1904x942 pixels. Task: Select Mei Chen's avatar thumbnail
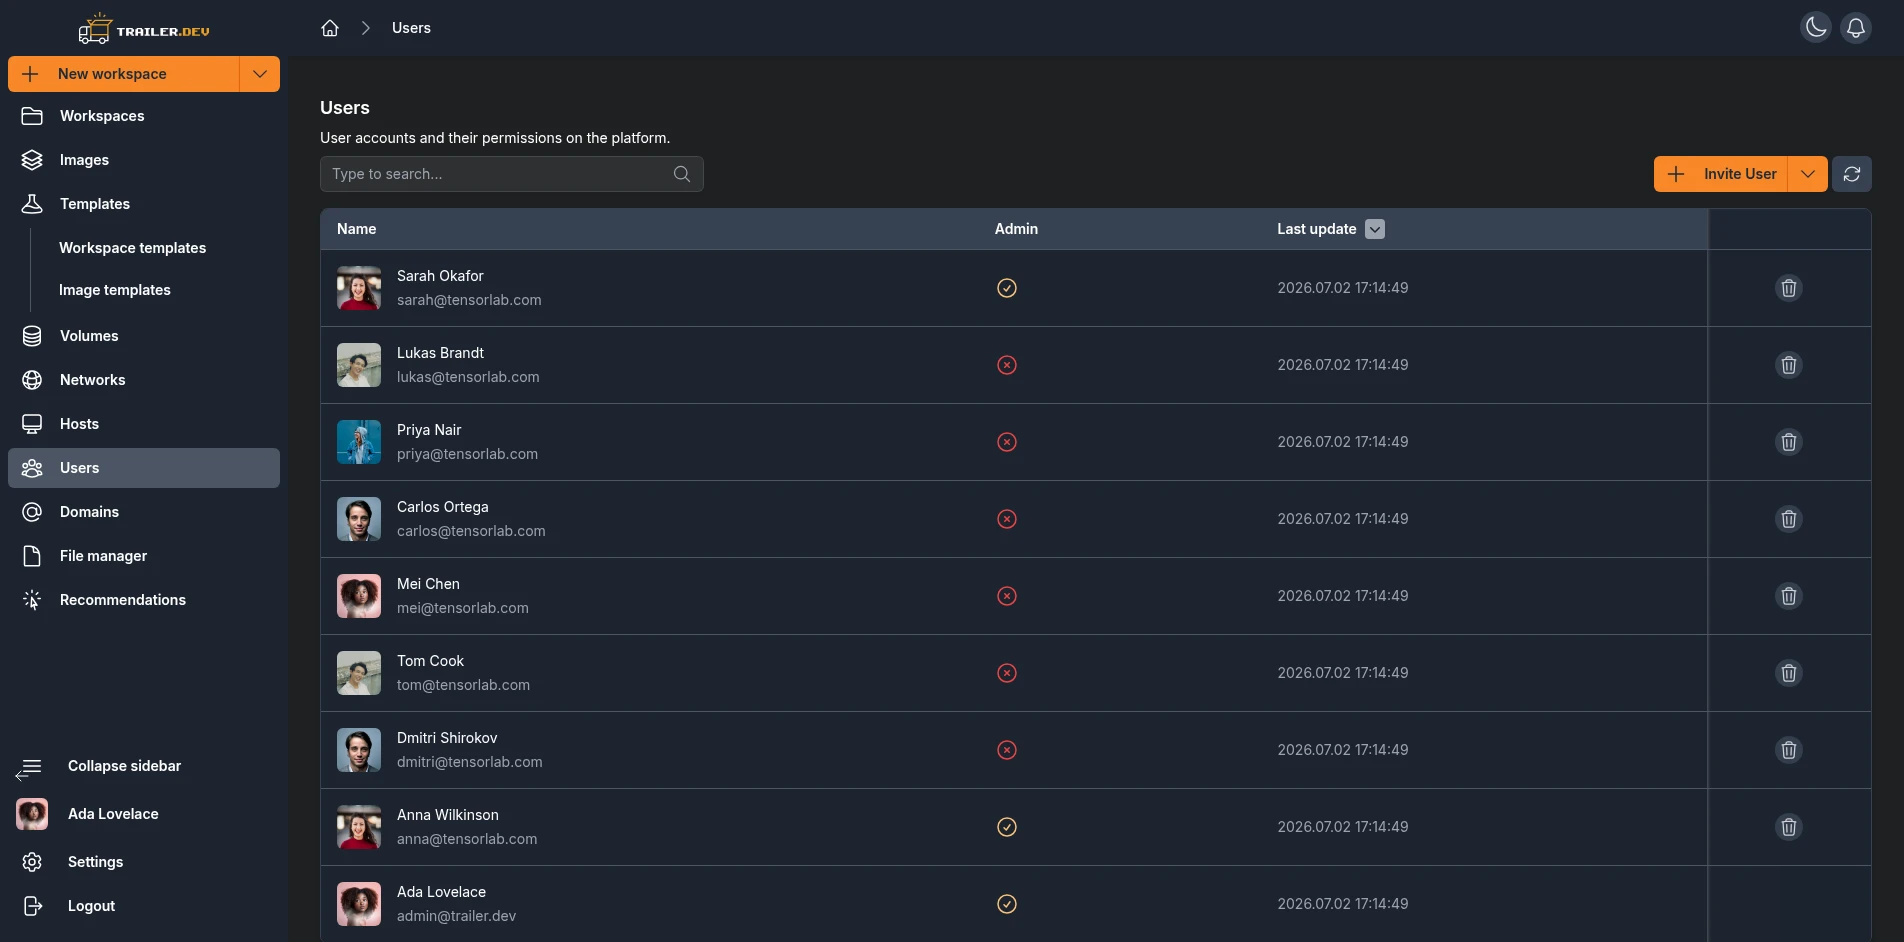click(x=359, y=596)
